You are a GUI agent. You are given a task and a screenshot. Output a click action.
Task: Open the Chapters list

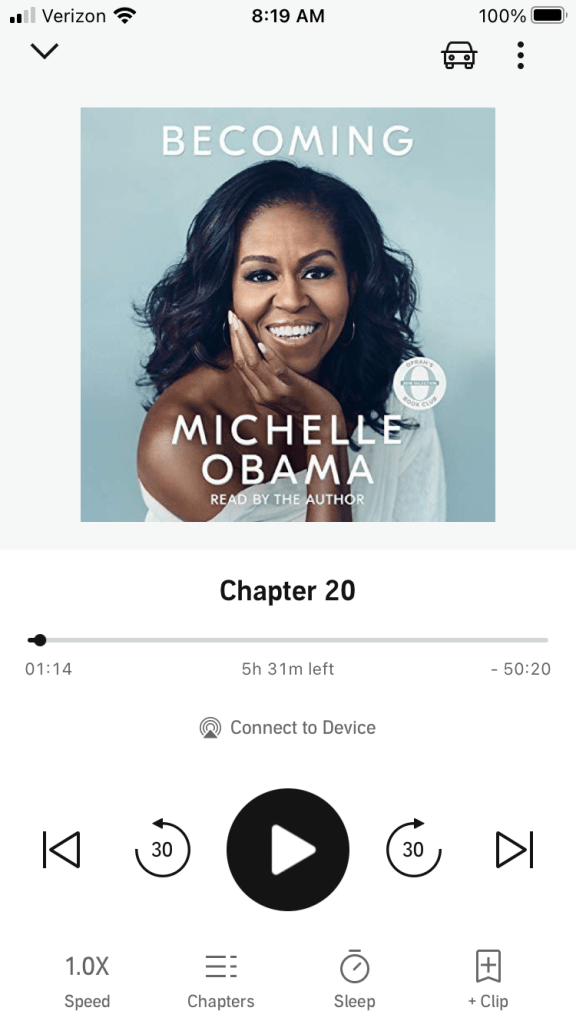[x=221, y=981]
